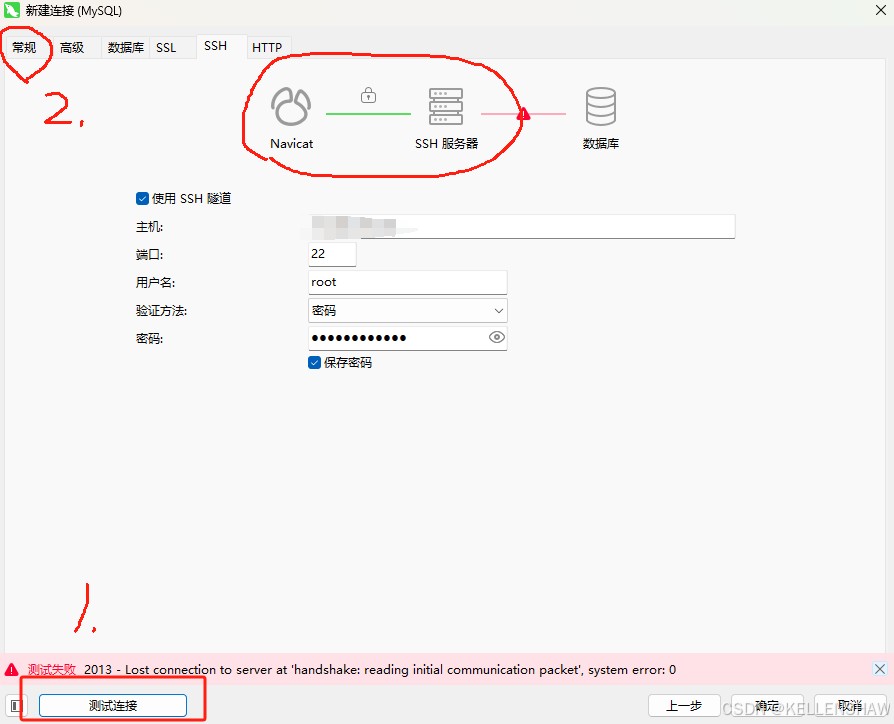Close the 新建连接 dialog window
894x724 pixels.
(880, 10)
